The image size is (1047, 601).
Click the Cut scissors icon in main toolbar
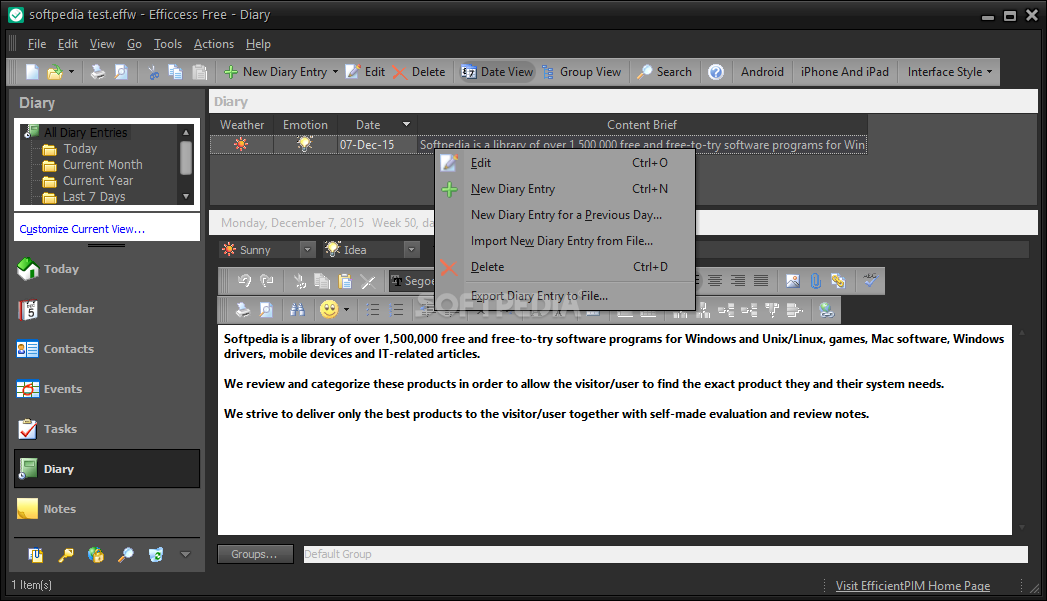[154, 71]
